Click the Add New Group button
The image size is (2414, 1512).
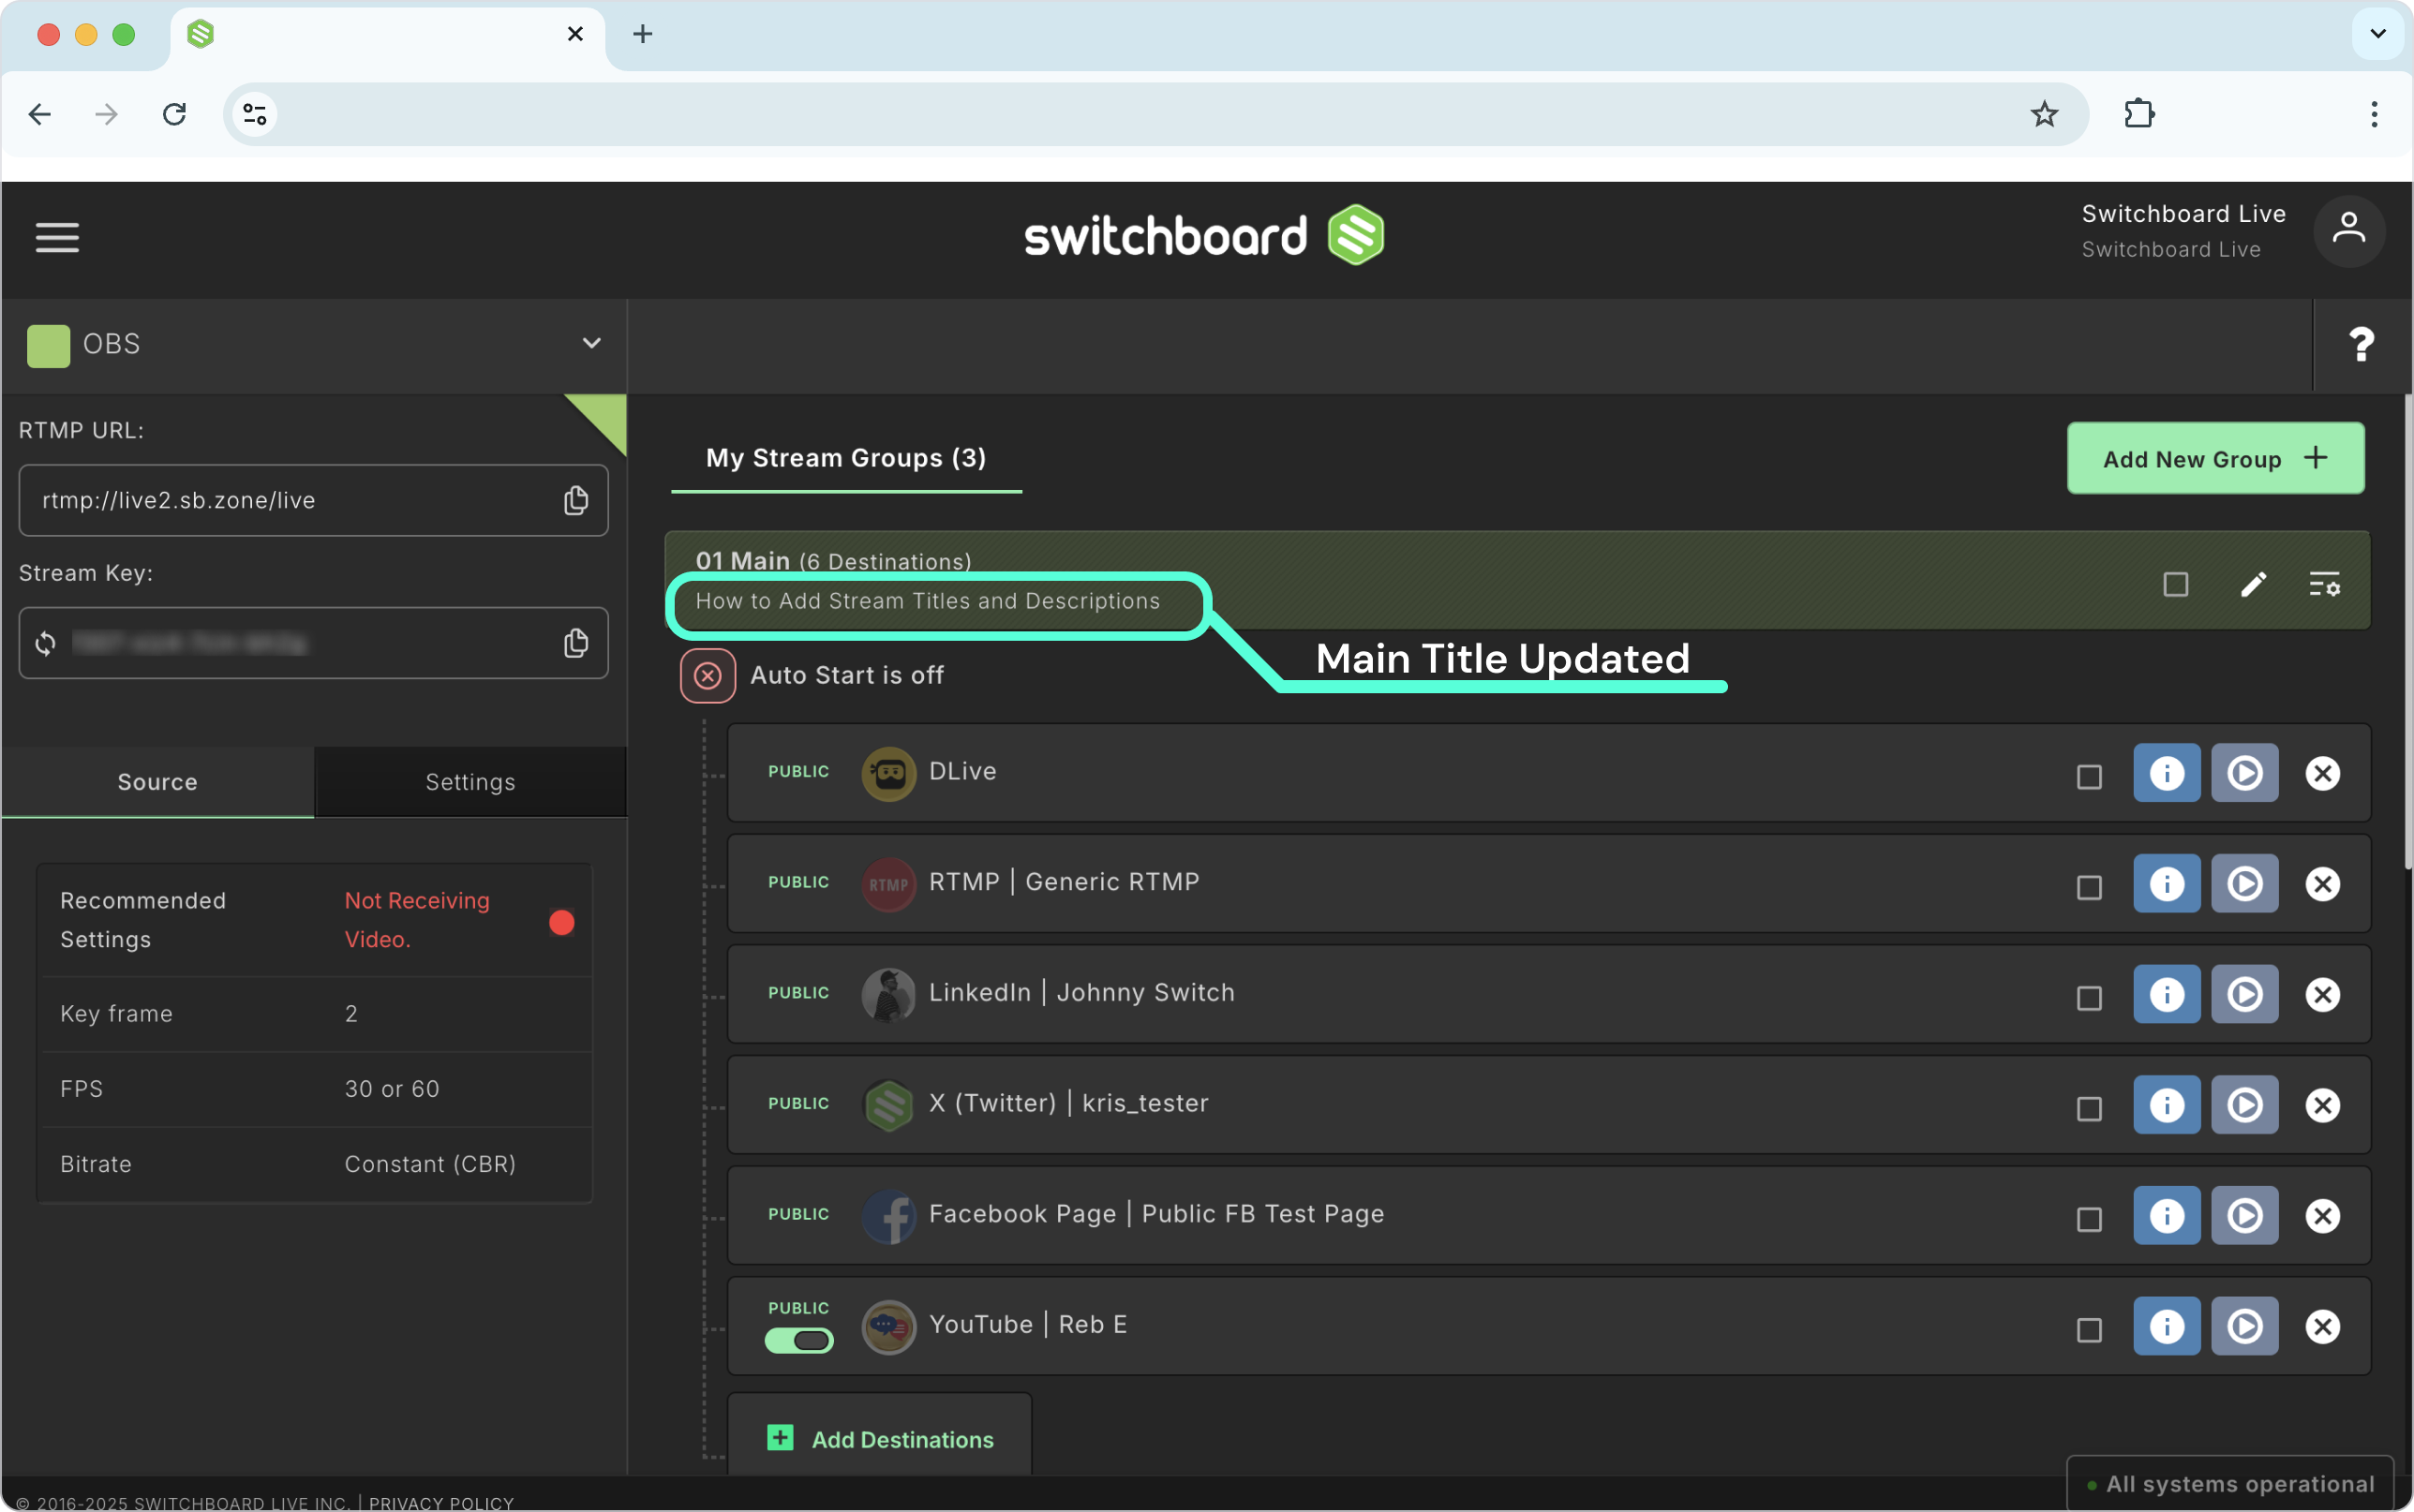click(x=2216, y=459)
